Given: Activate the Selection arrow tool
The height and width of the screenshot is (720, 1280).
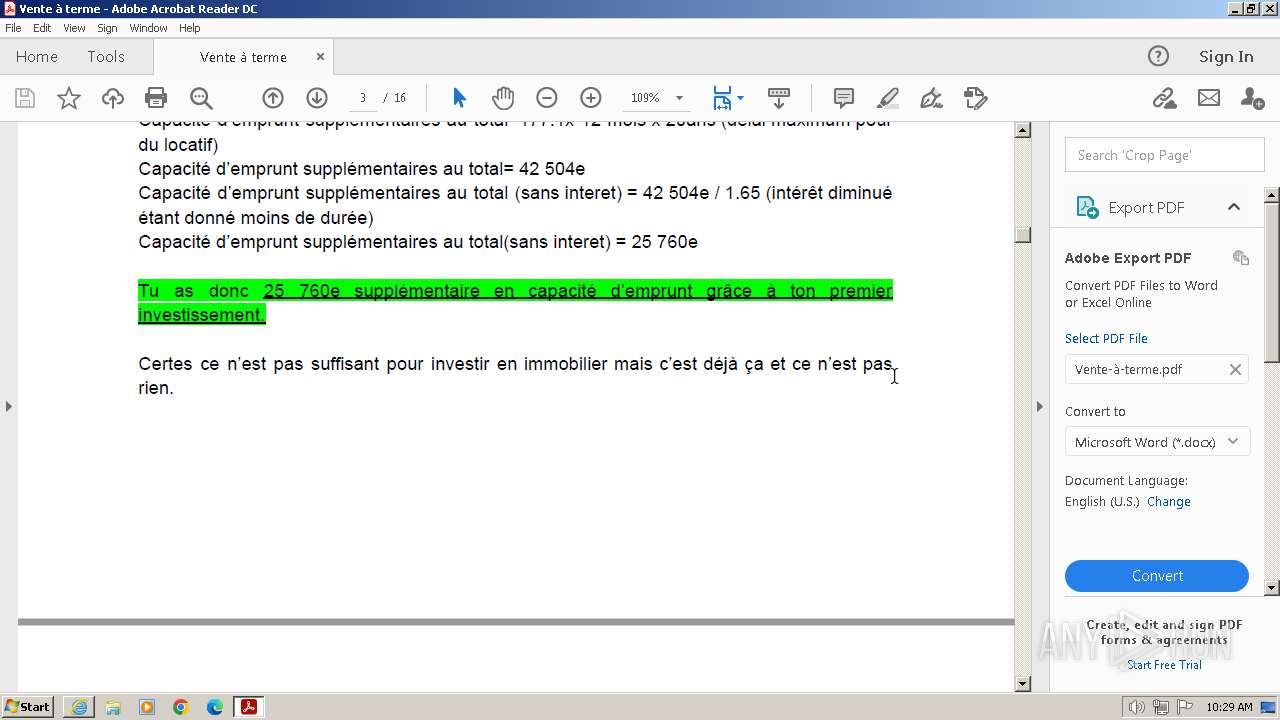Looking at the screenshot, I should (459, 98).
